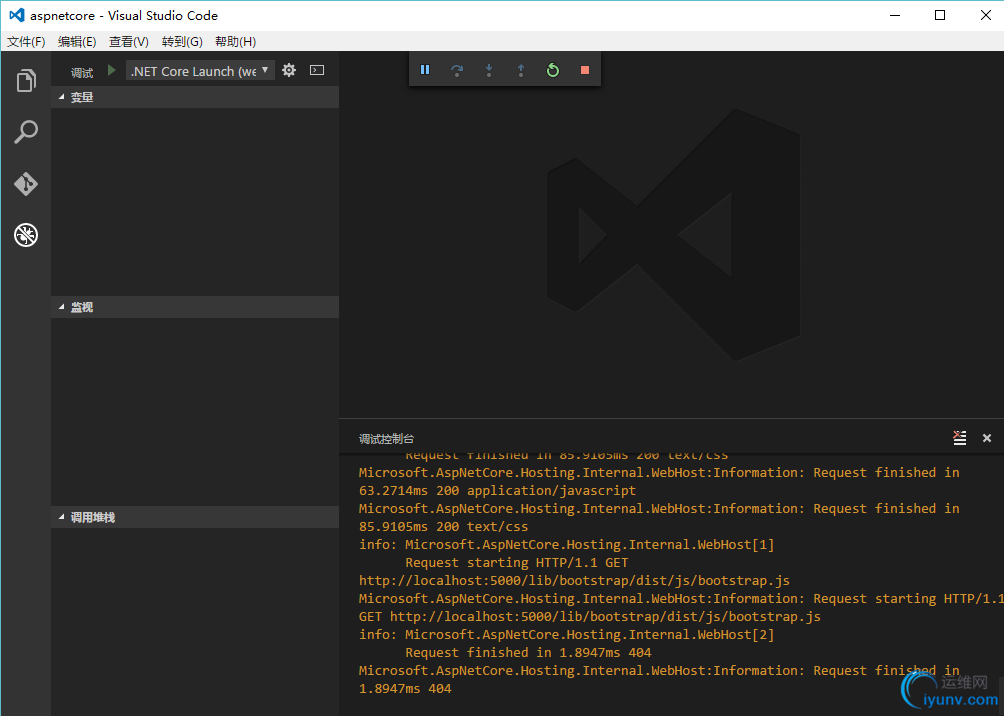Pause the running debug session

click(x=425, y=69)
